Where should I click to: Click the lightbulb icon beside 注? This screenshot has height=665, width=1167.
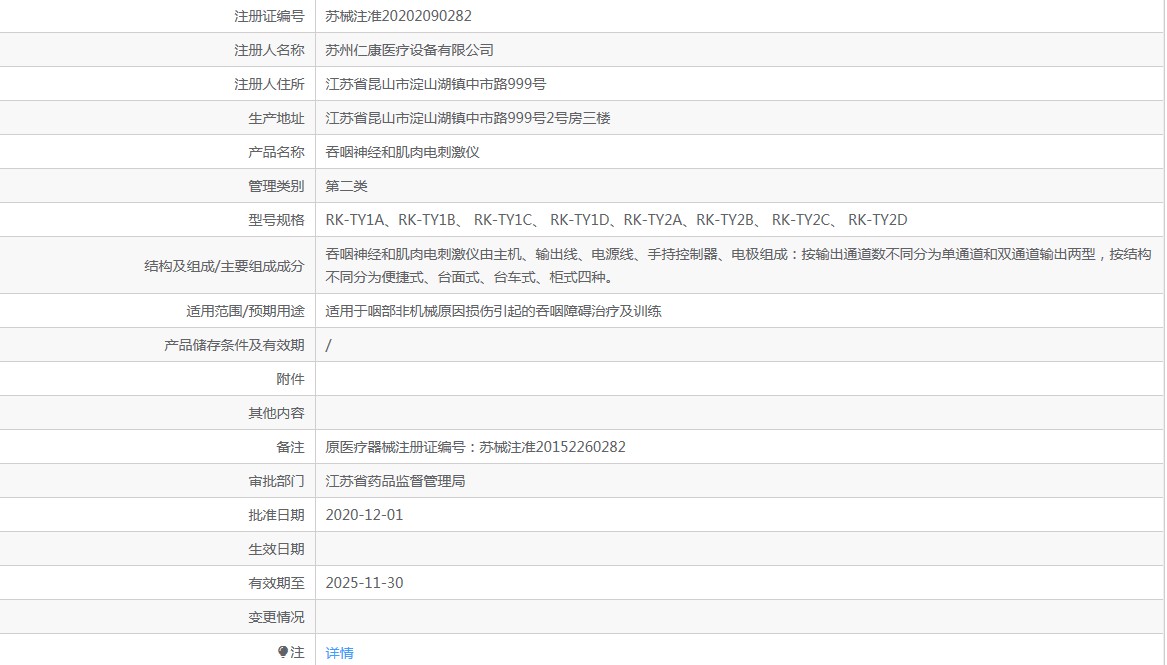[283, 652]
